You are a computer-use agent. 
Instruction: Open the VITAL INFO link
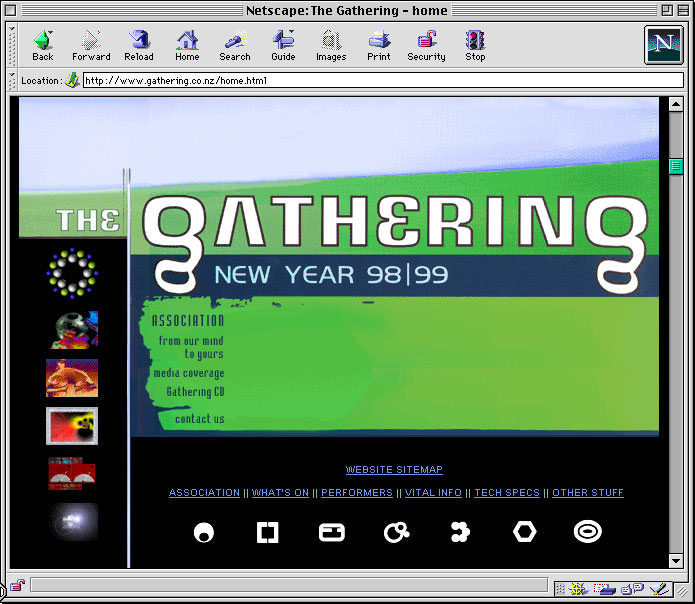pos(433,493)
